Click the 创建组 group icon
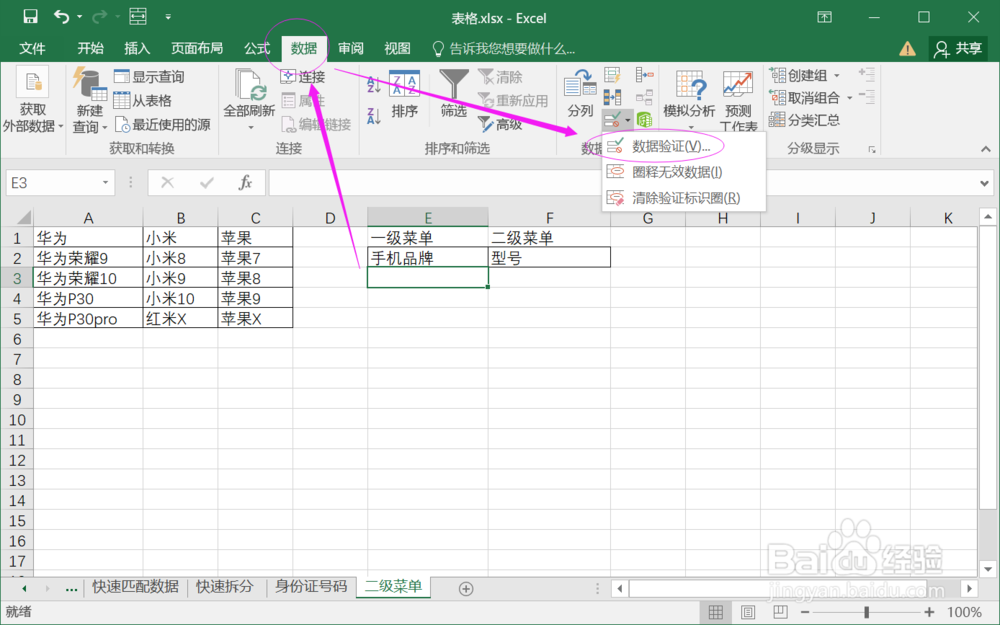 pos(777,75)
